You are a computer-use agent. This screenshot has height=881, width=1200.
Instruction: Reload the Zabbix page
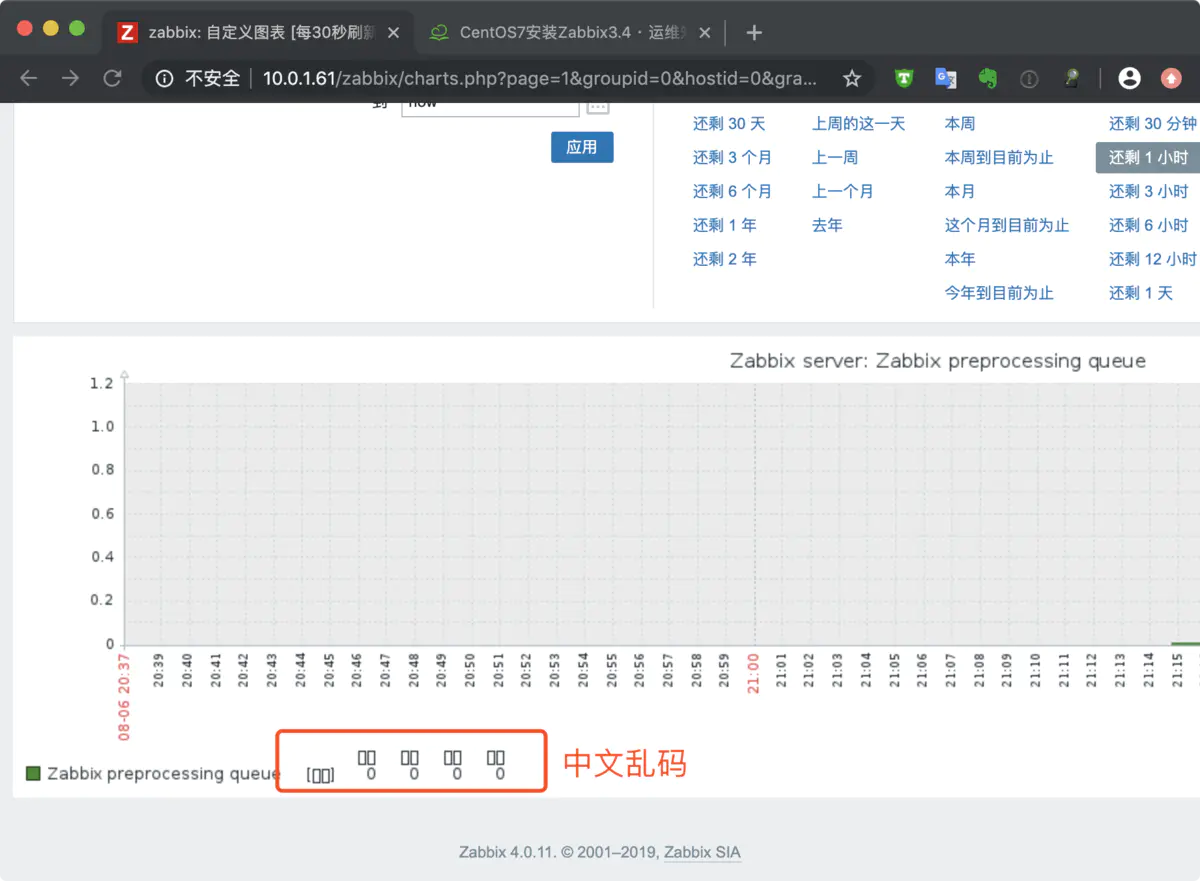click(112, 78)
